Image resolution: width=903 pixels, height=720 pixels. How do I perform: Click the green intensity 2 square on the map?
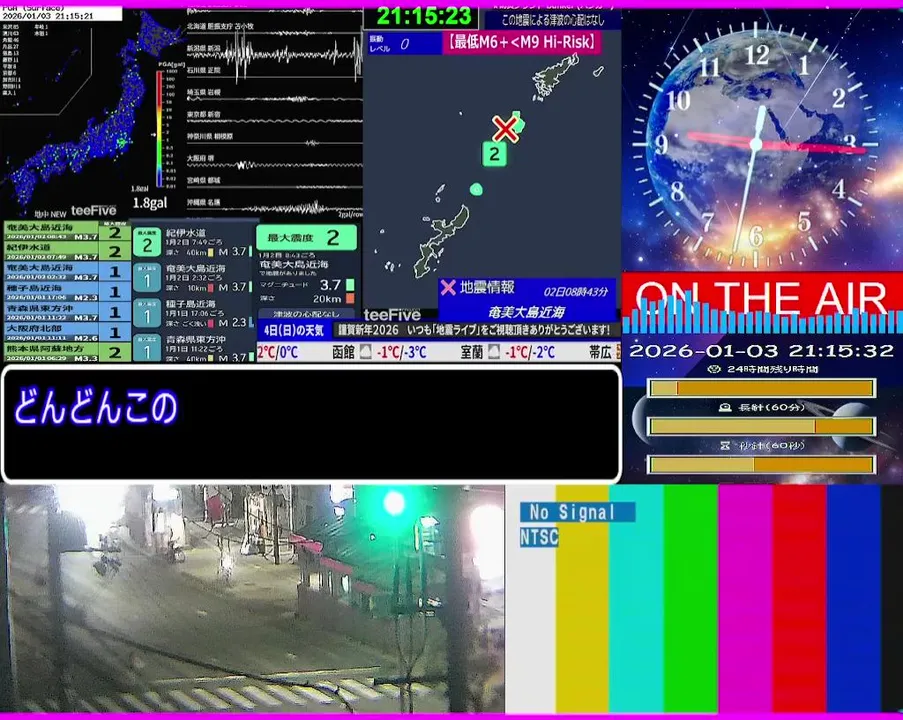point(494,154)
